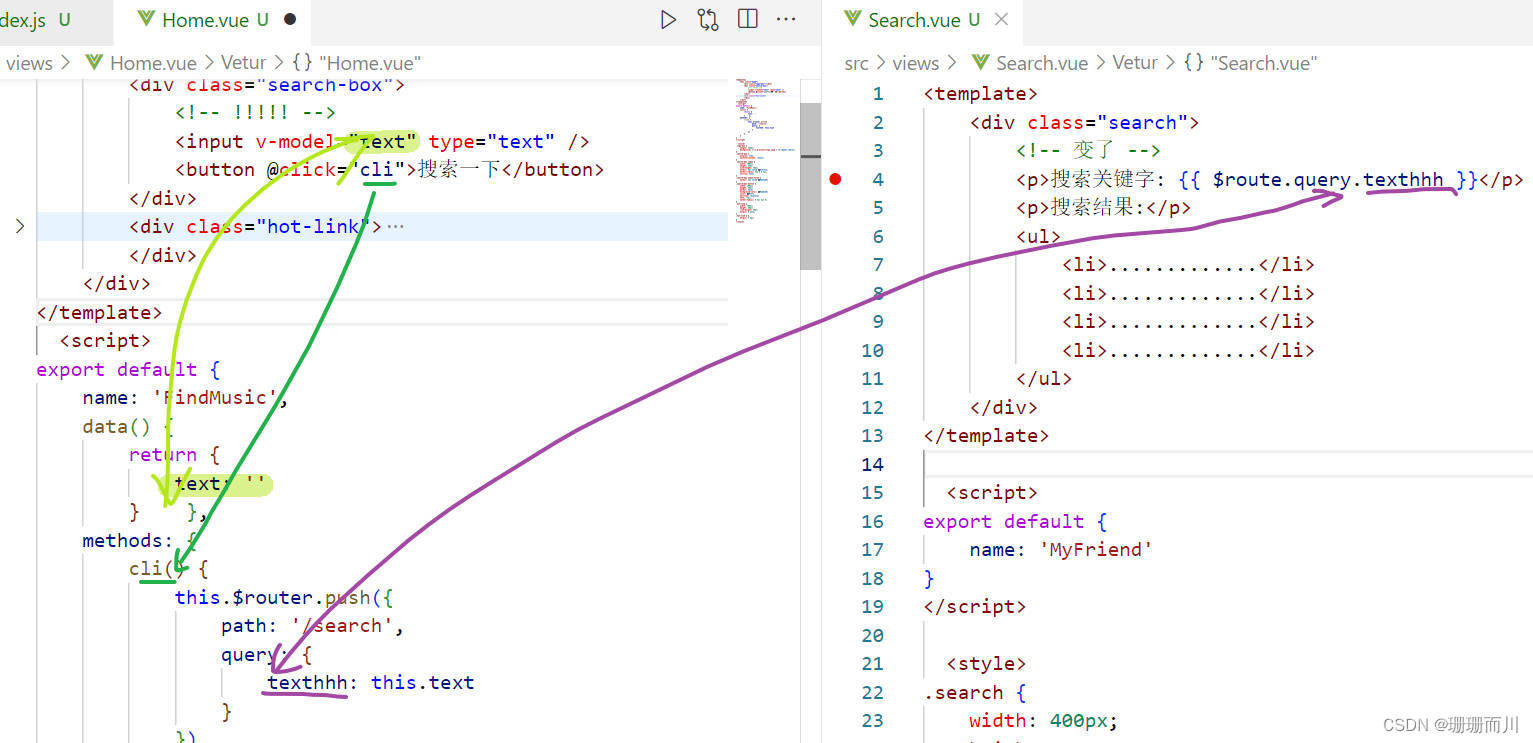Click the <ul> tag on line 6
The width and height of the screenshot is (1533, 743).
pos(1038,236)
